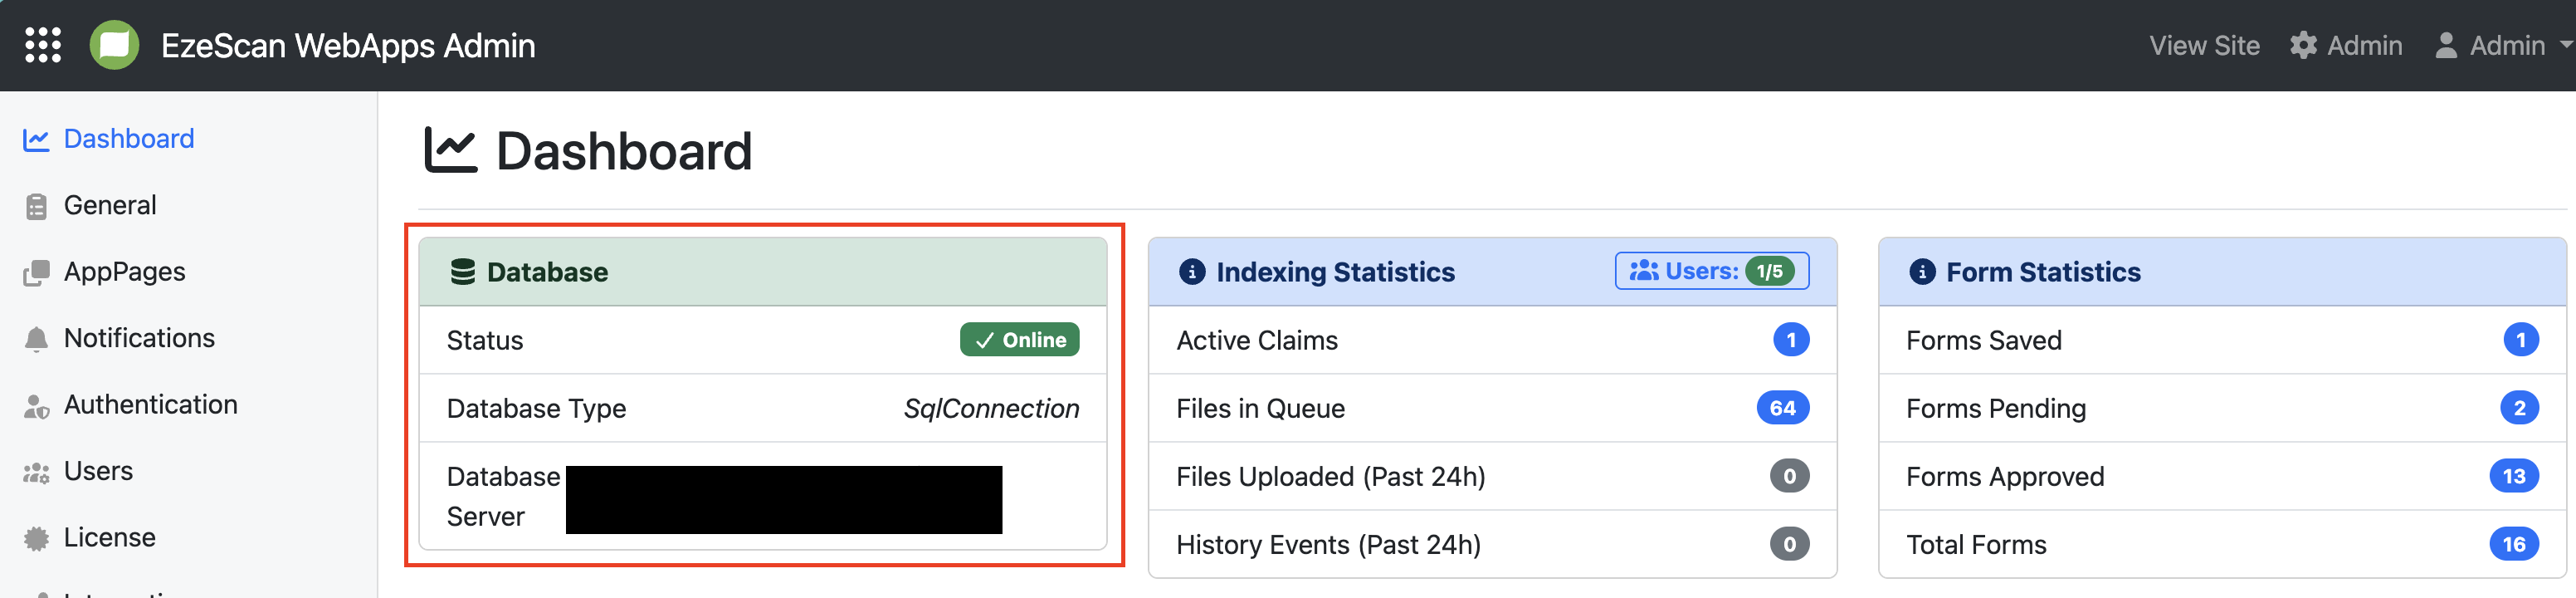Click the History Events (Past 24h) label
Screen dimensions: 2576x598
tap(1328, 544)
